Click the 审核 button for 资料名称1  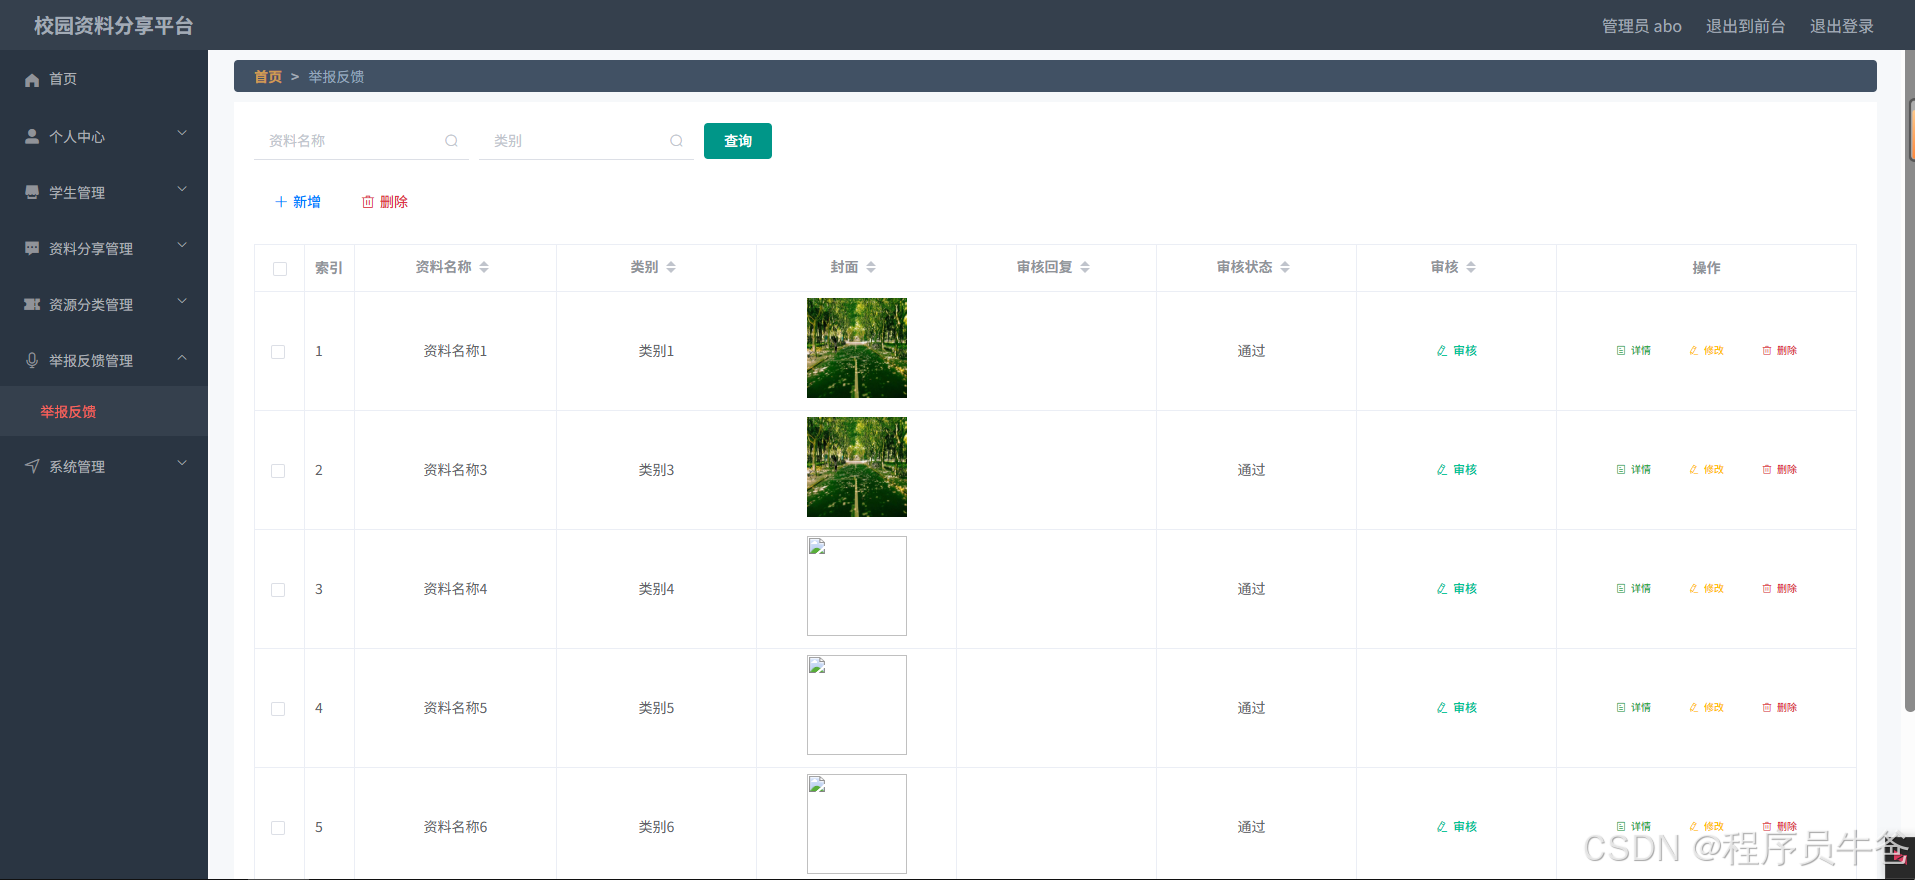pyautogui.click(x=1457, y=351)
